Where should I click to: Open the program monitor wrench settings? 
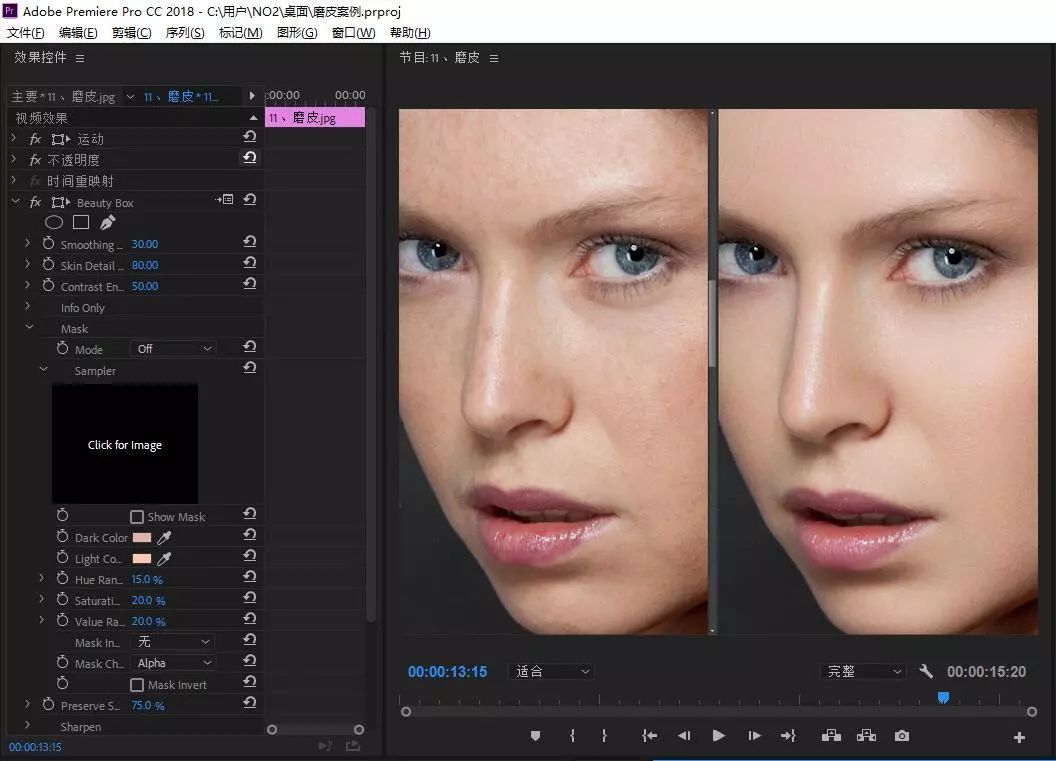926,671
